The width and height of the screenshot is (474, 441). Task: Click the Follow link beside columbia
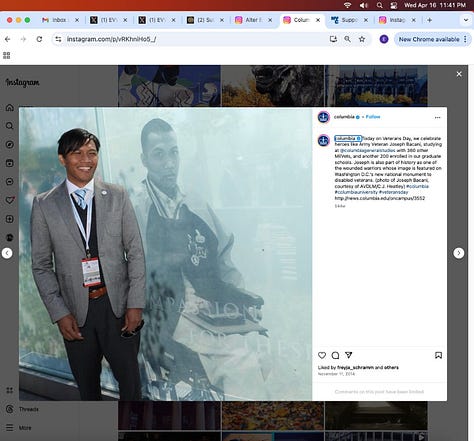[x=373, y=117]
